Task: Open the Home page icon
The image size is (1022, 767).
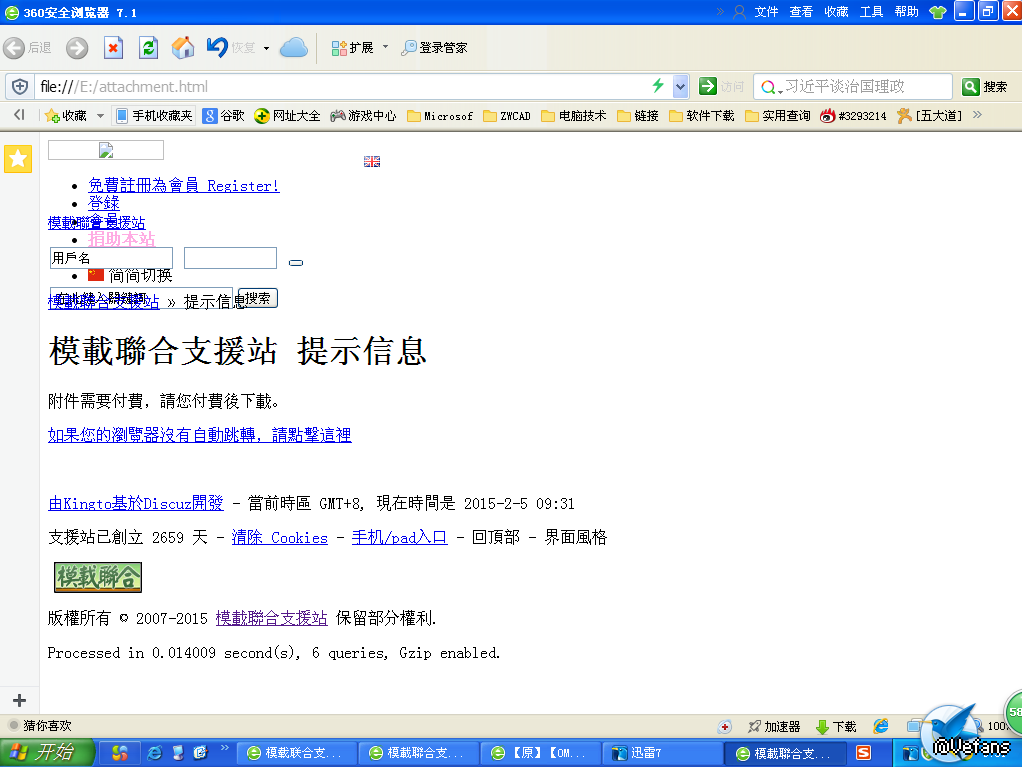Action: tap(183, 48)
